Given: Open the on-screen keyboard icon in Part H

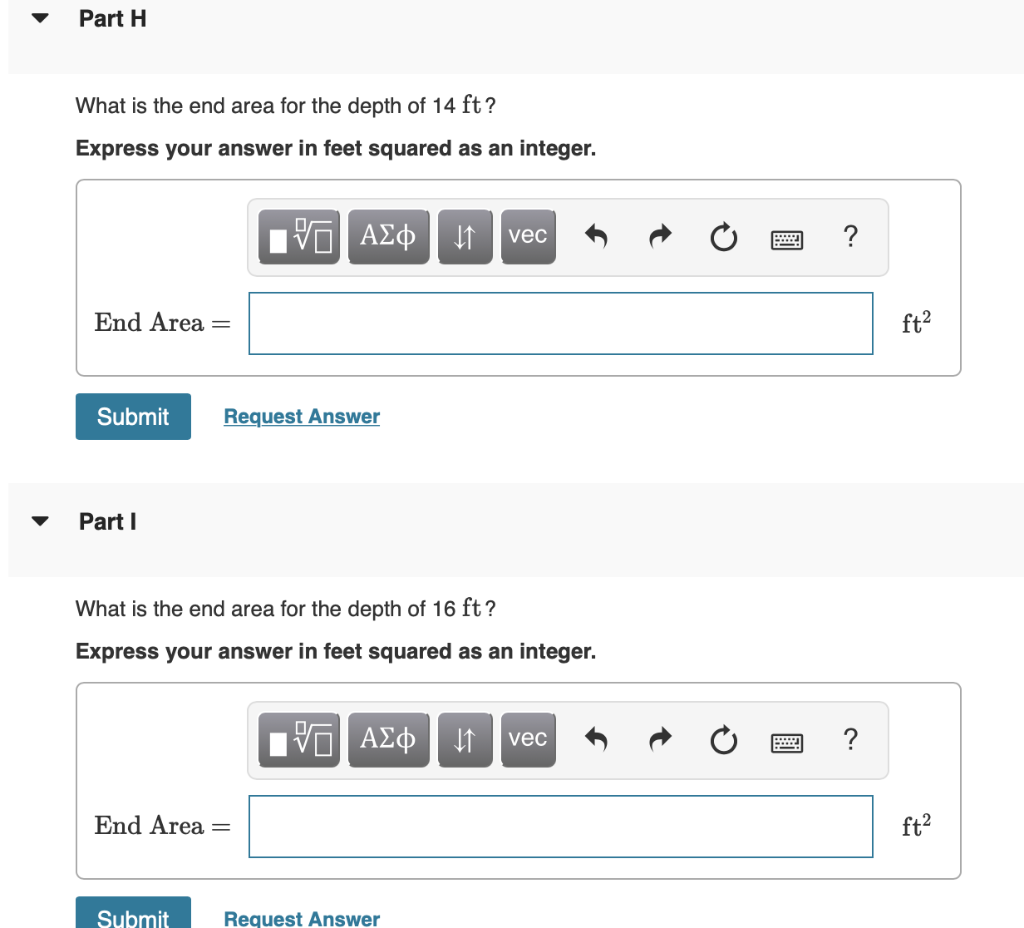Looking at the screenshot, I should coord(787,238).
